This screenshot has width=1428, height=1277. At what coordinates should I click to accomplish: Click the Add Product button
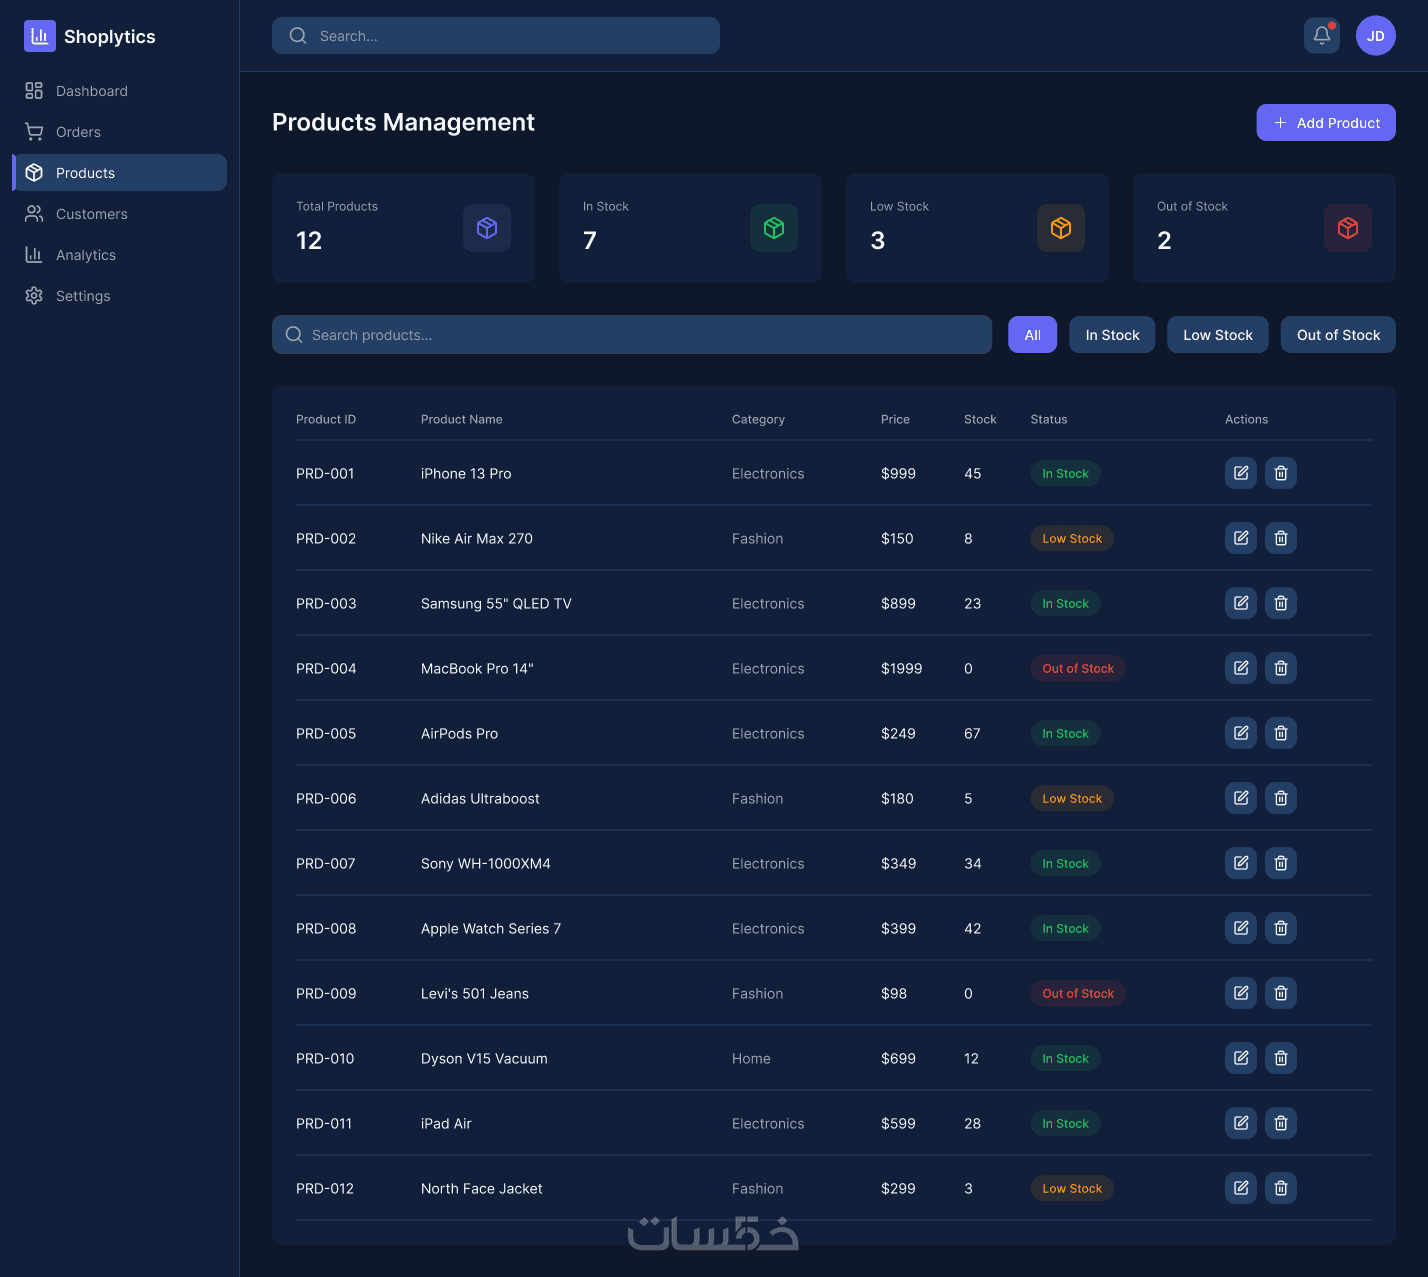tap(1326, 123)
